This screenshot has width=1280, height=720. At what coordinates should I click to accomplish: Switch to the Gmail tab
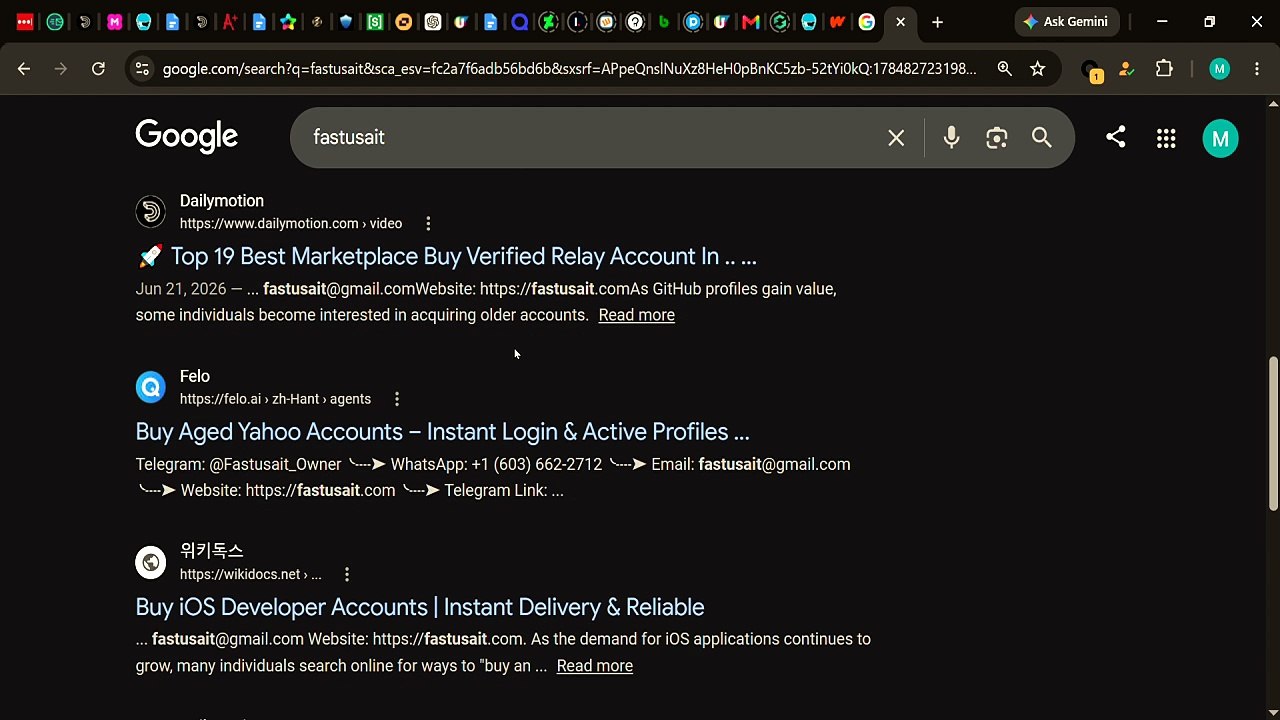coord(751,22)
